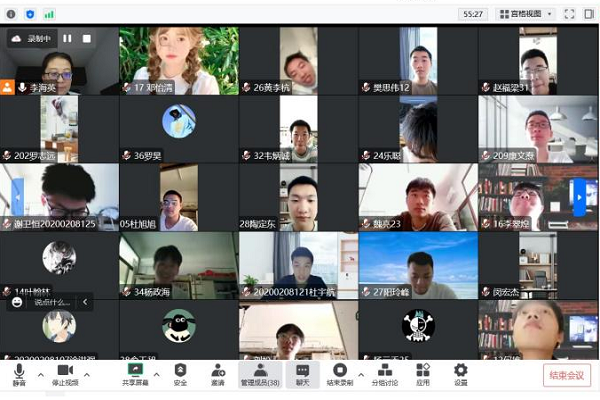Open Manage Members (38) panel
600x400 pixels.
pyautogui.click(x=260, y=374)
